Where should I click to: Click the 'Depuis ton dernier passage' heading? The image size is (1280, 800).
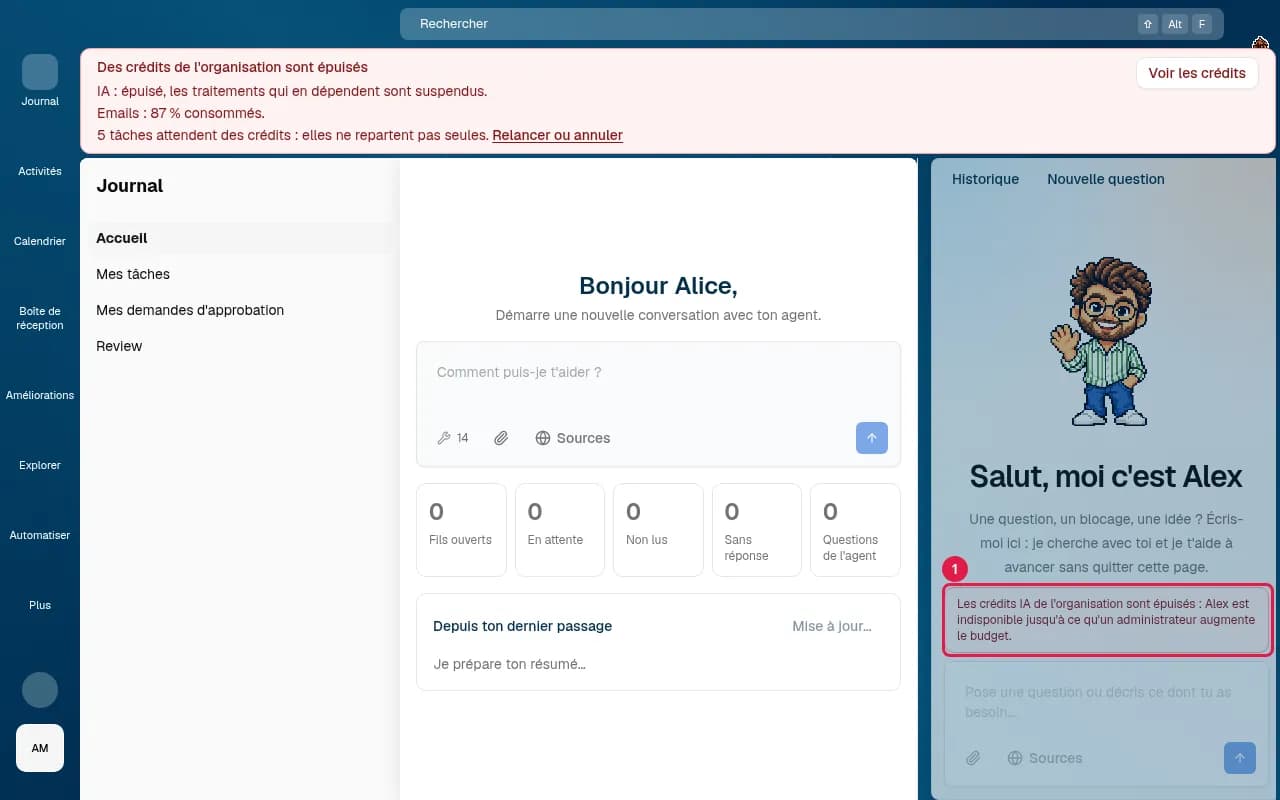tap(522, 626)
